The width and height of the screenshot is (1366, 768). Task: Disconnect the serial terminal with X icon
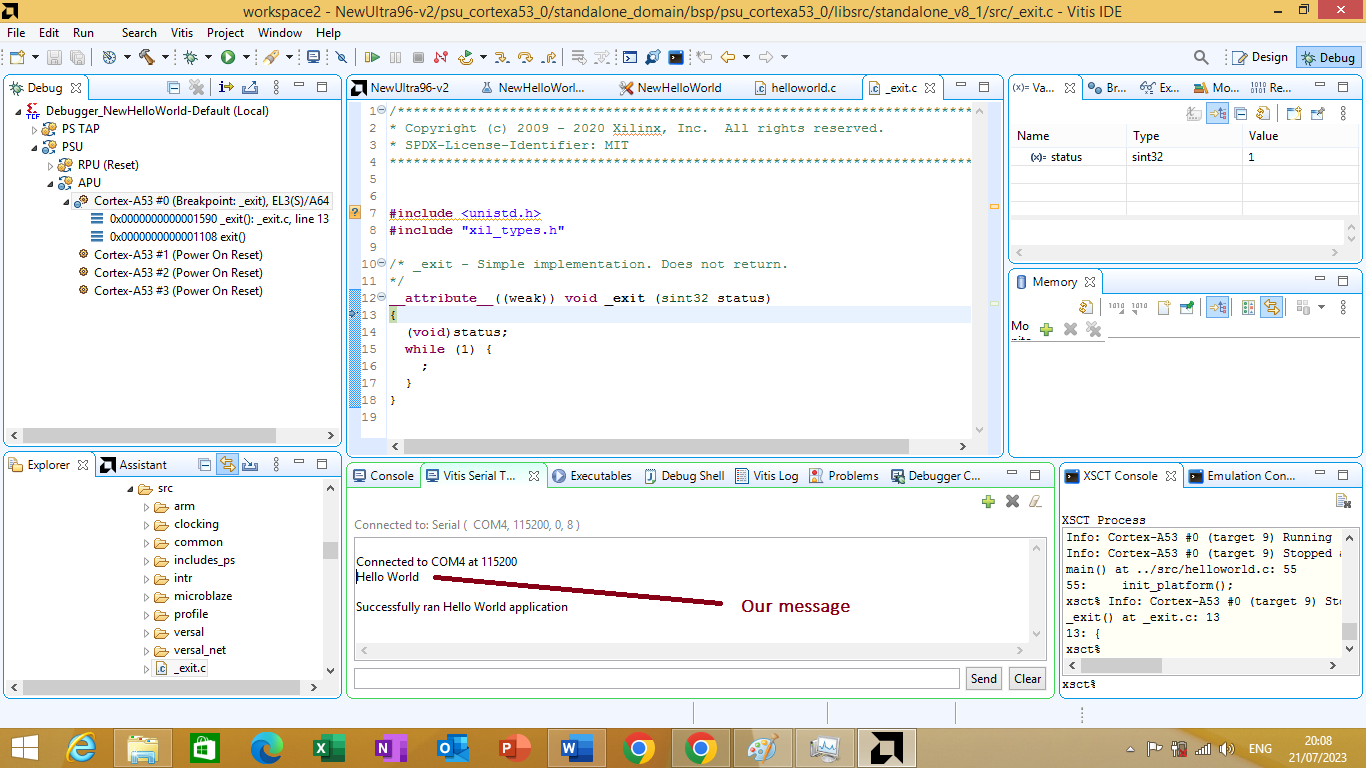[x=1012, y=501]
